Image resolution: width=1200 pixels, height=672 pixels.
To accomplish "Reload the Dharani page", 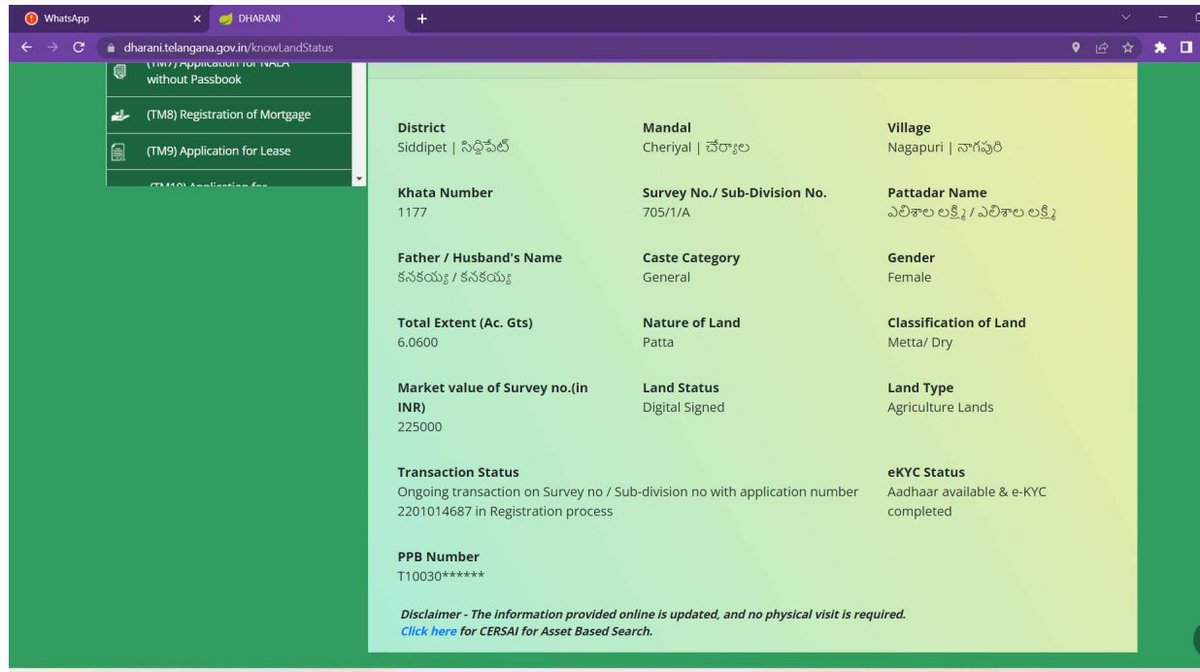I will click(x=79, y=47).
